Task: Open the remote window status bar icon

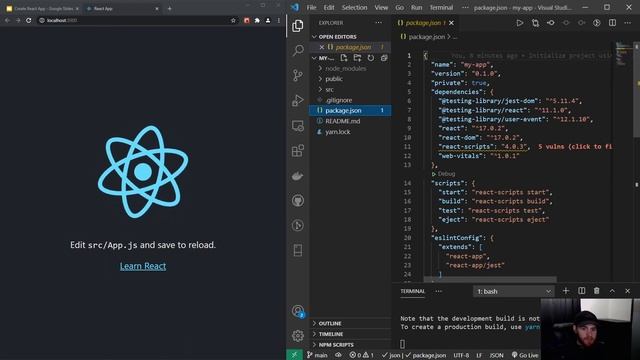Action: 294,355
